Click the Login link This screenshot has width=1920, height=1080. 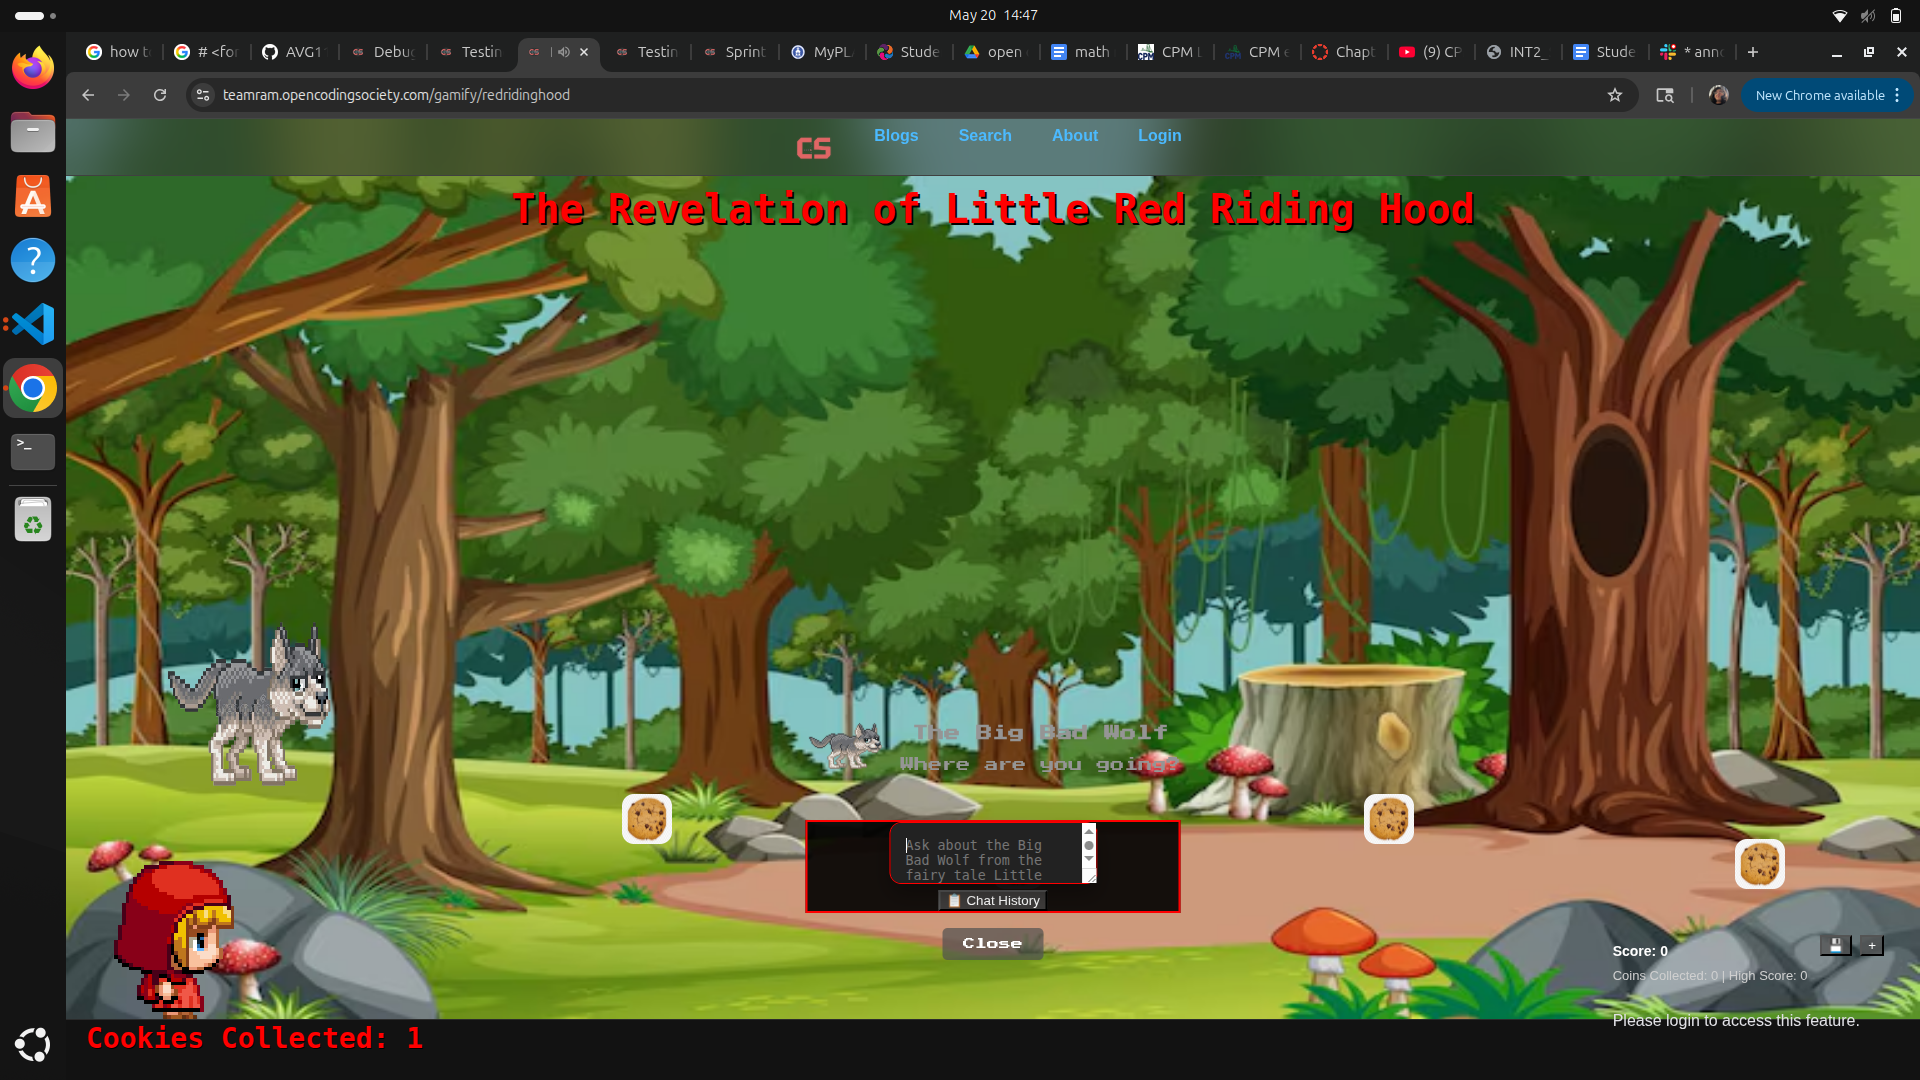click(1160, 135)
